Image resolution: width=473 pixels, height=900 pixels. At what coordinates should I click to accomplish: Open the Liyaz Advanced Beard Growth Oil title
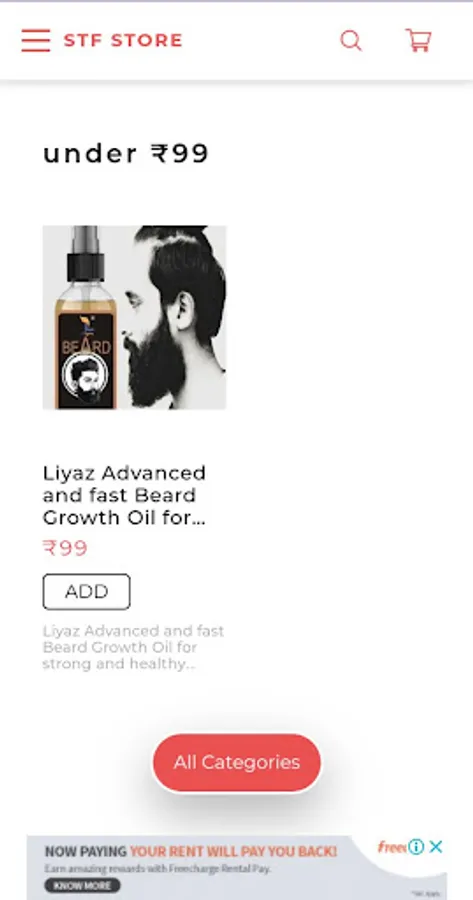[124, 495]
